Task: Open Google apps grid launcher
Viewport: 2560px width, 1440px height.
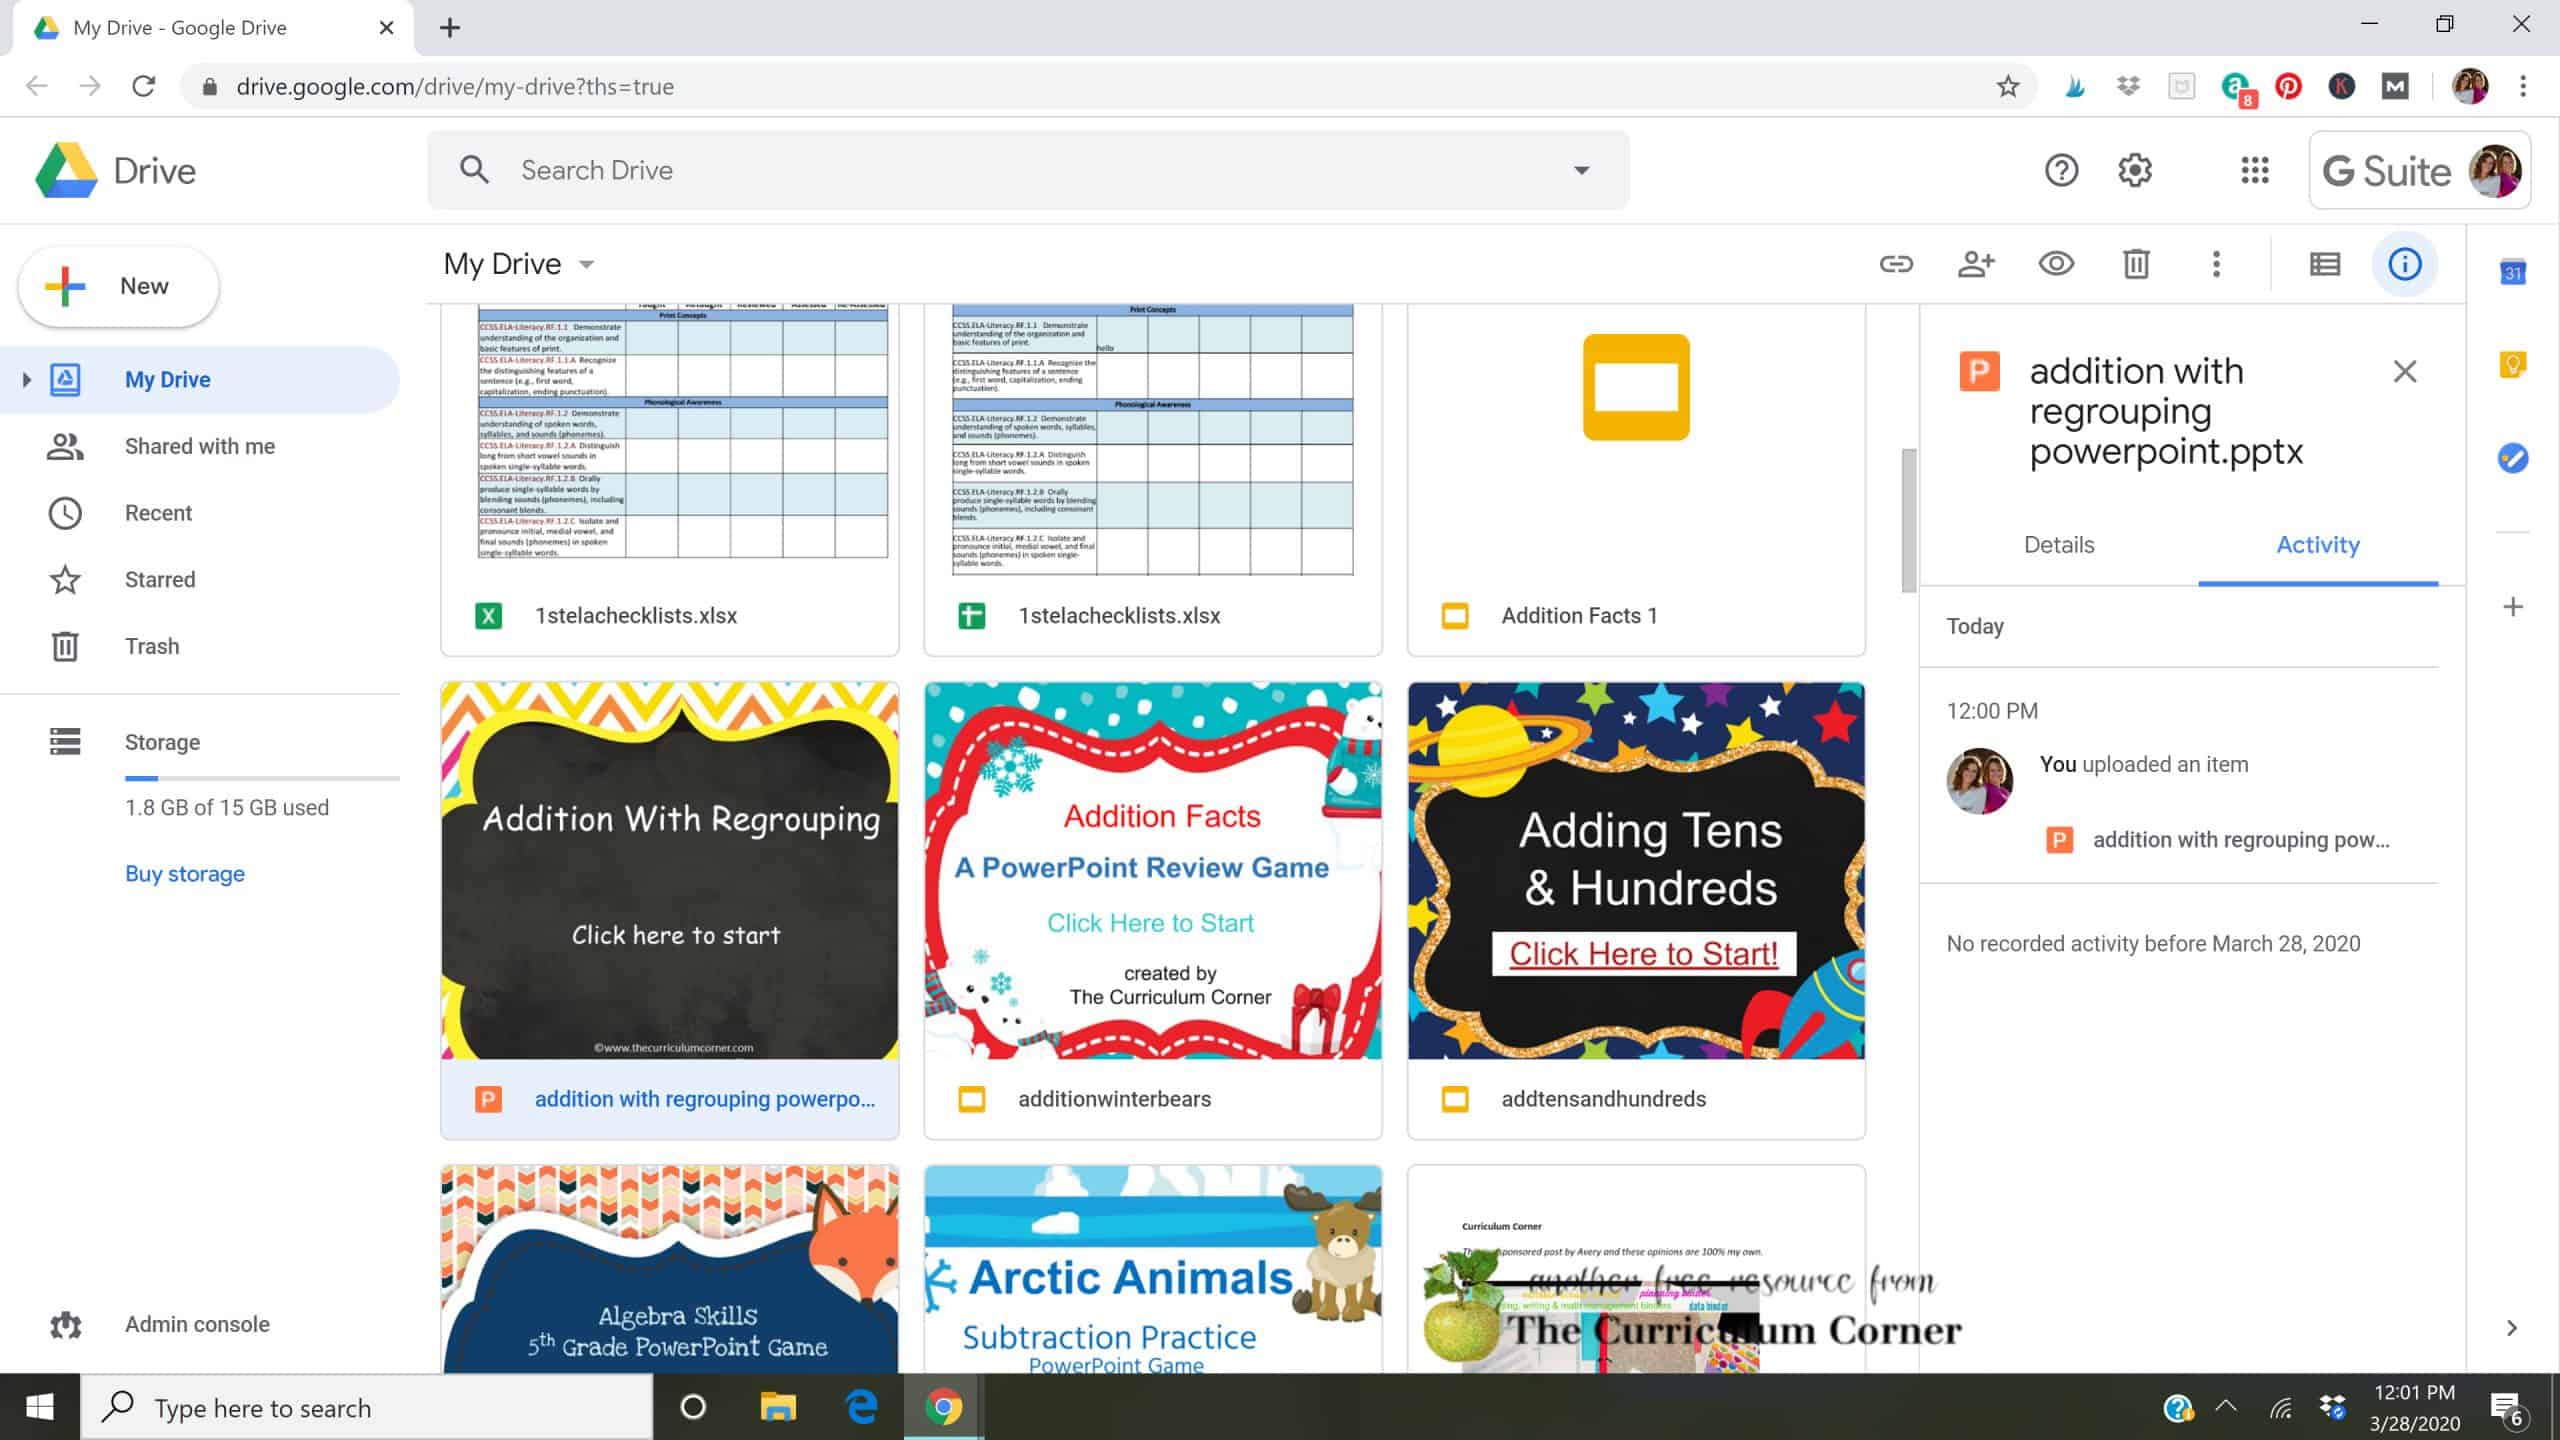Action: [x=2254, y=171]
